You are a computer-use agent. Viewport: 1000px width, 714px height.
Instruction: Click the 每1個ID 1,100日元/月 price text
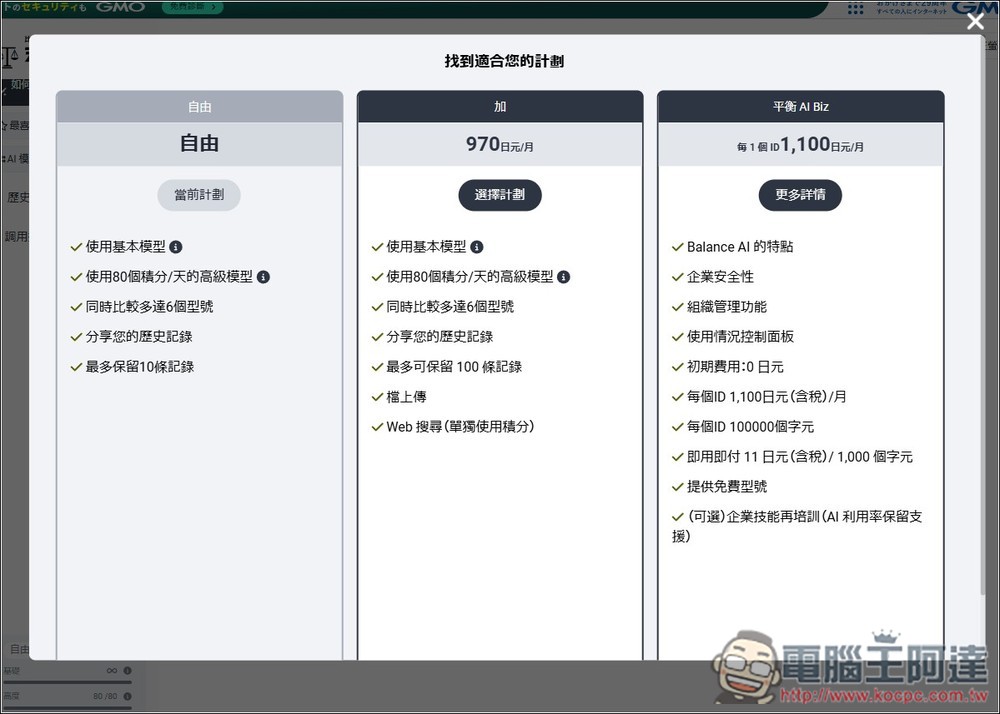point(800,145)
